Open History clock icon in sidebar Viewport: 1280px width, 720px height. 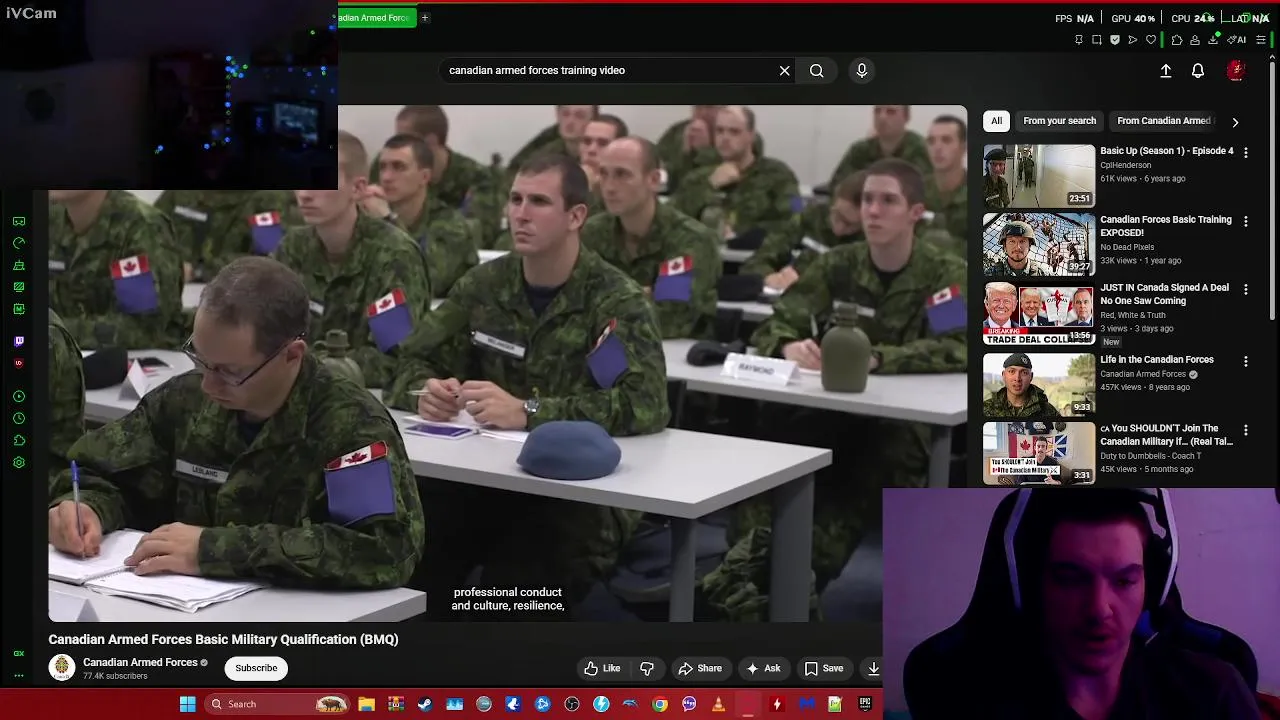tap(19, 419)
